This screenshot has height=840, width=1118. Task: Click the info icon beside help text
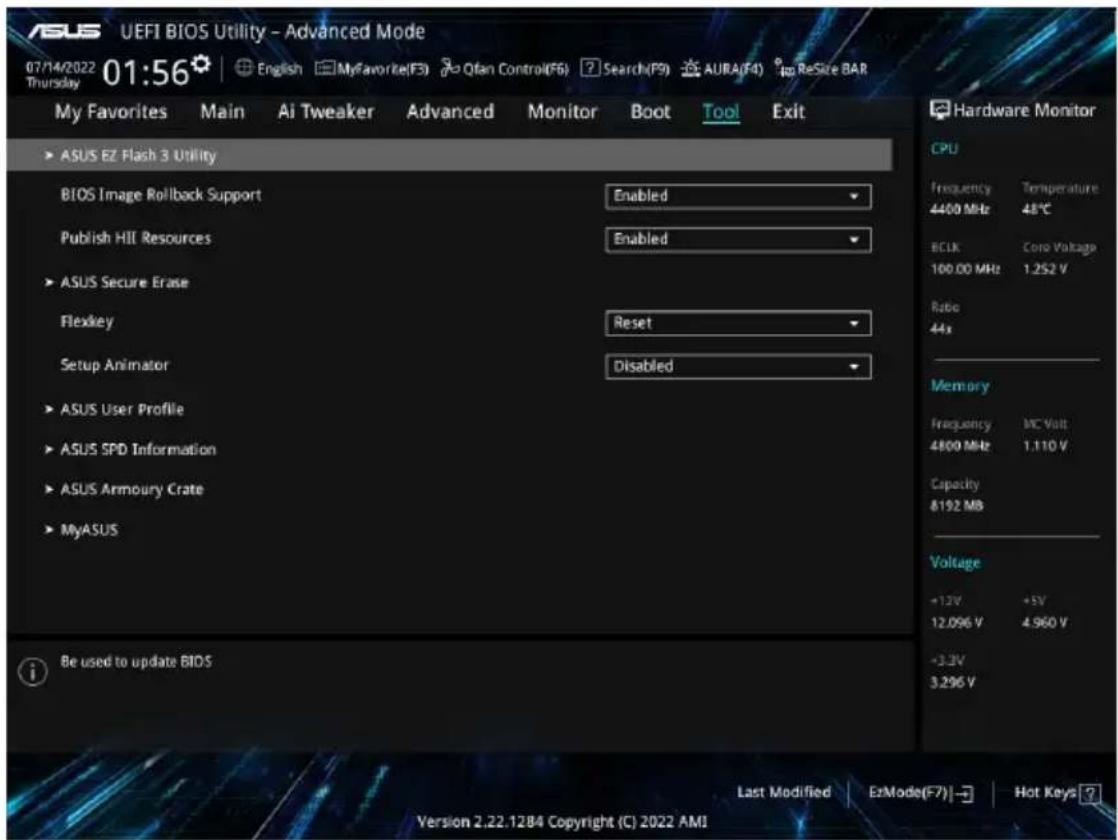33,671
